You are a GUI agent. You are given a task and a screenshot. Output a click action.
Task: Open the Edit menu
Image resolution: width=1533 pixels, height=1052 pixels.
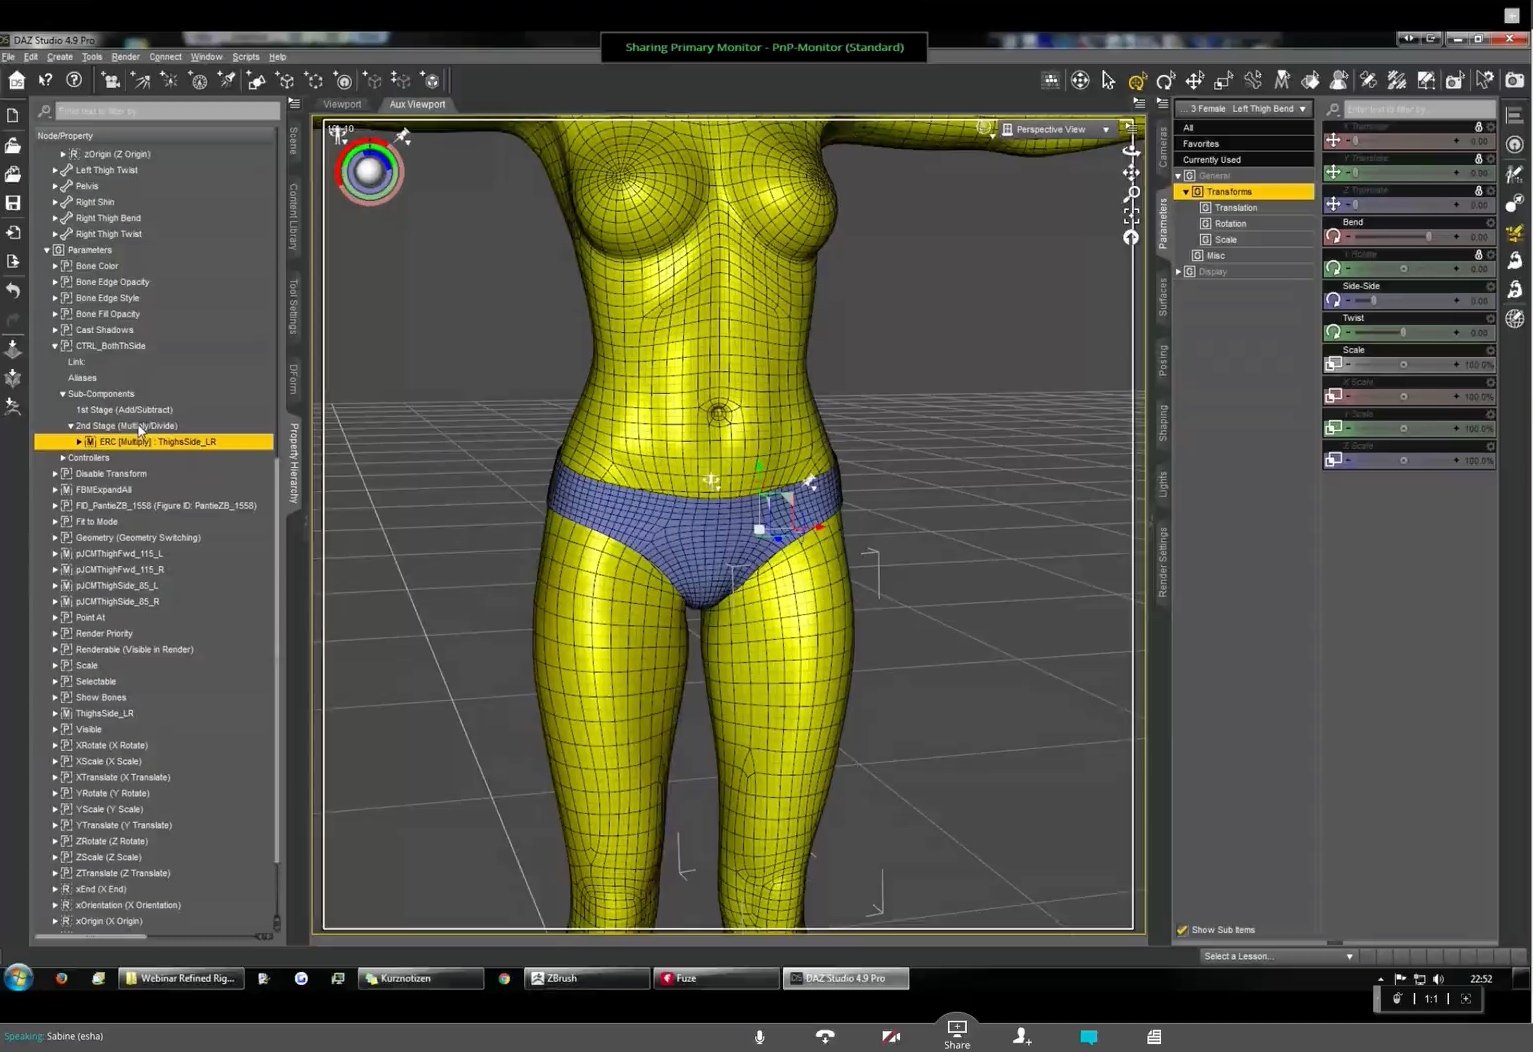31,57
